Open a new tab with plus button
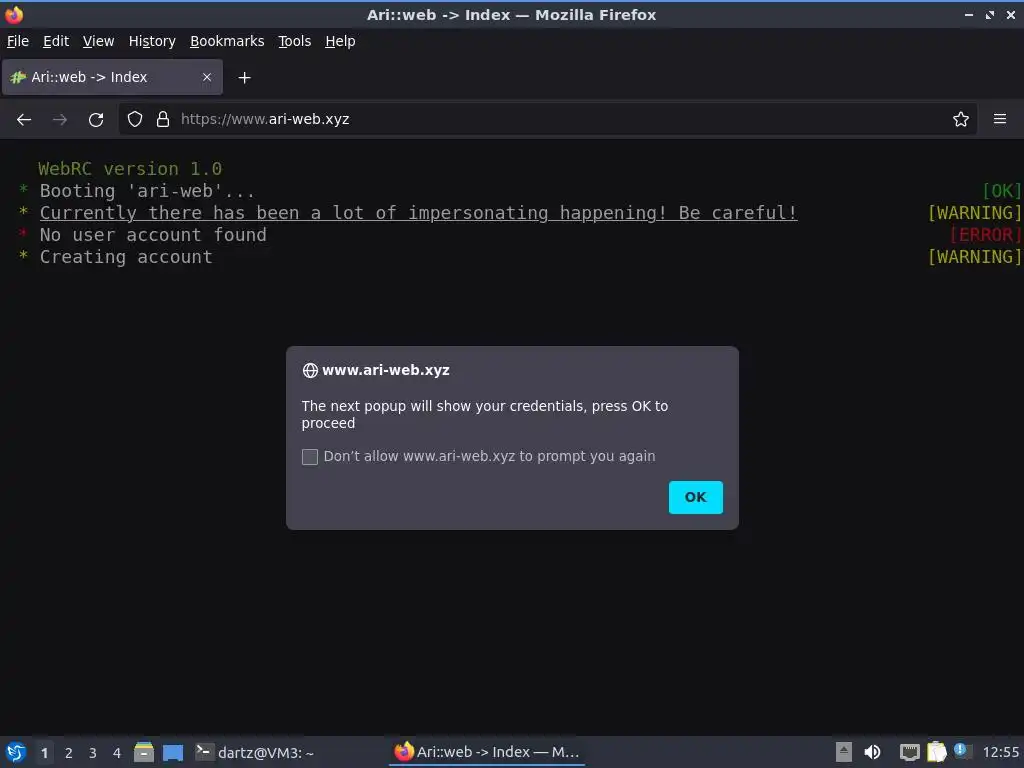 (x=244, y=78)
